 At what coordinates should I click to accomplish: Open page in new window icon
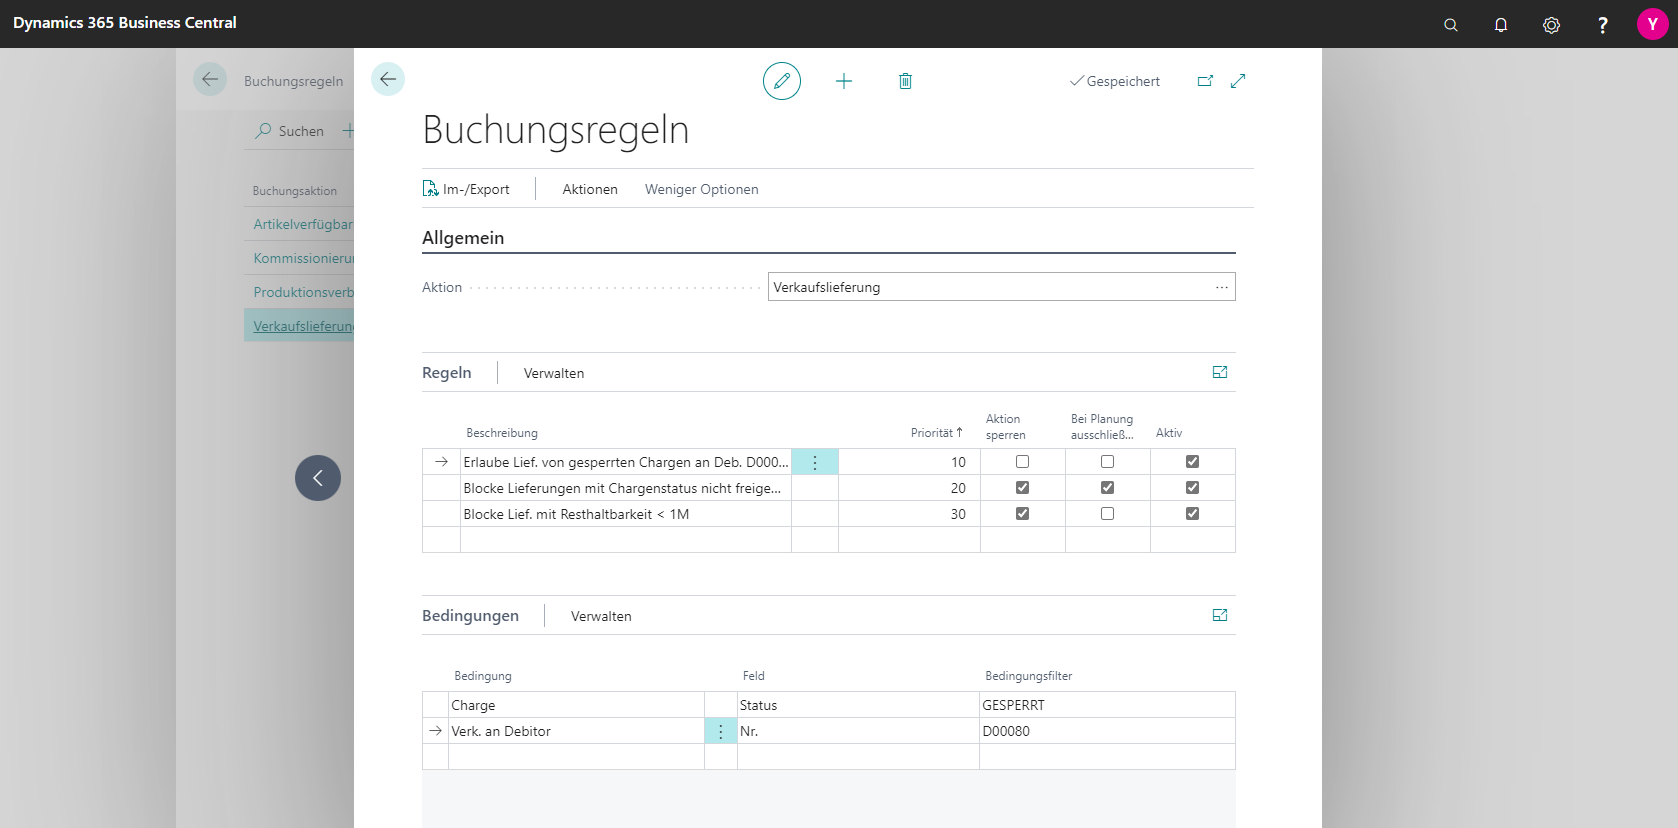click(1205, 81)
